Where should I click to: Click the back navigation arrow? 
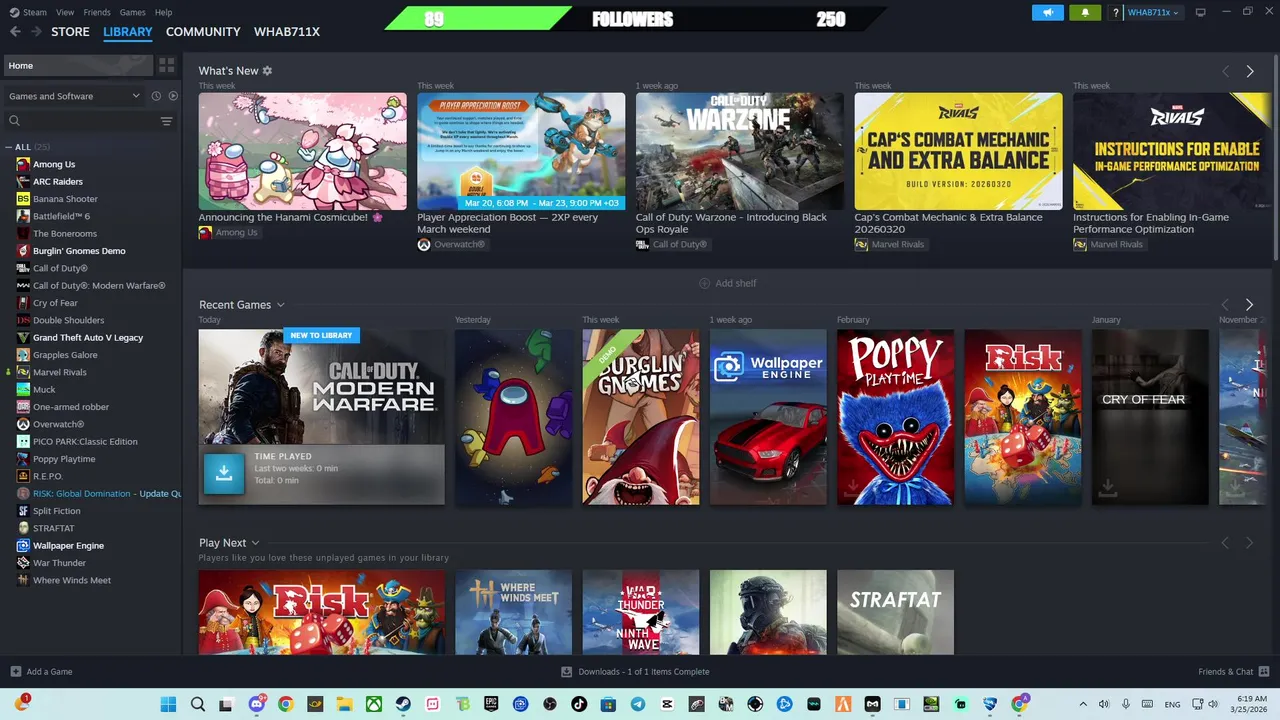[x=15, y=32]
